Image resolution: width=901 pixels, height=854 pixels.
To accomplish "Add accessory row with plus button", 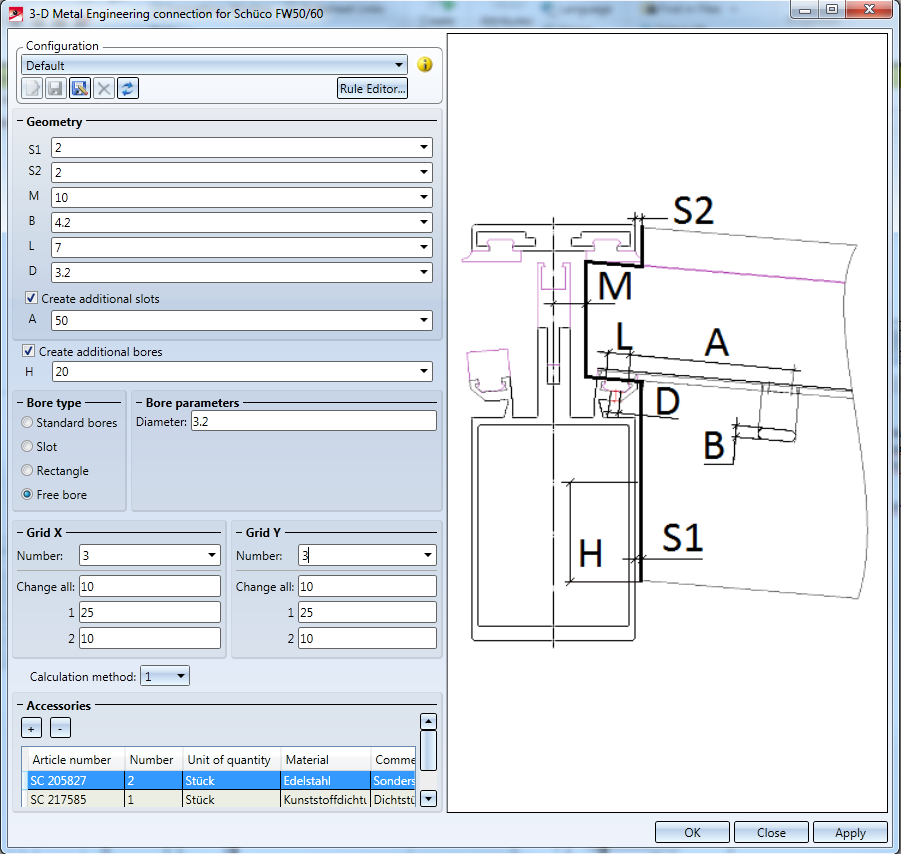I will pos(32,728).
